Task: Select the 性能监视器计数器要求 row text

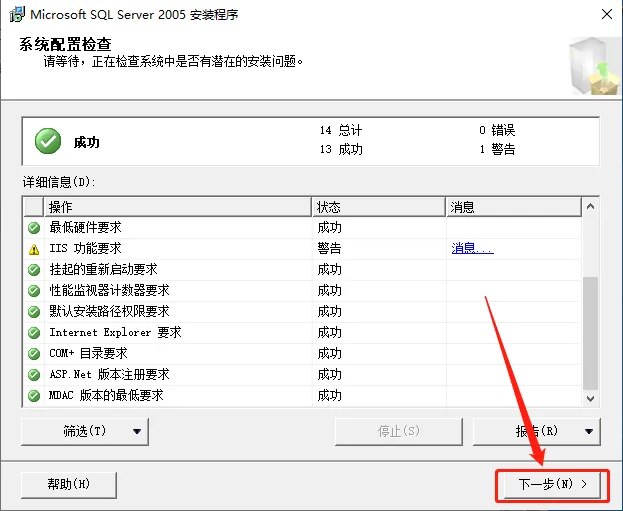Action: (109, 290)
